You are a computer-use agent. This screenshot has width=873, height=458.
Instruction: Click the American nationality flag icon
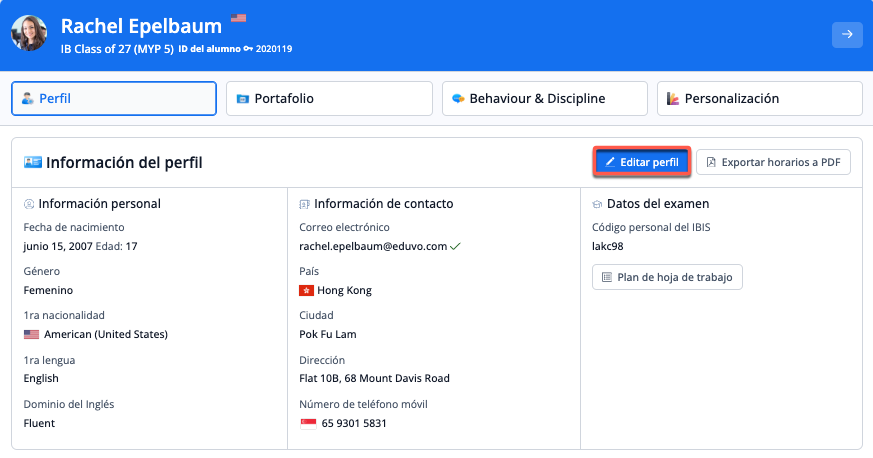[31, 334]
